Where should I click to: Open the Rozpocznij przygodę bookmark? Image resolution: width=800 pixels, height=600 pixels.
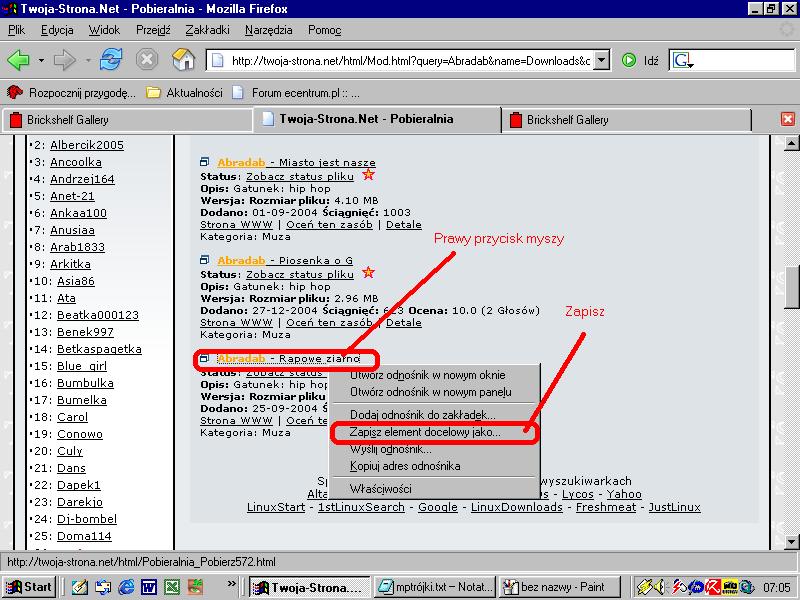[71, 93]
